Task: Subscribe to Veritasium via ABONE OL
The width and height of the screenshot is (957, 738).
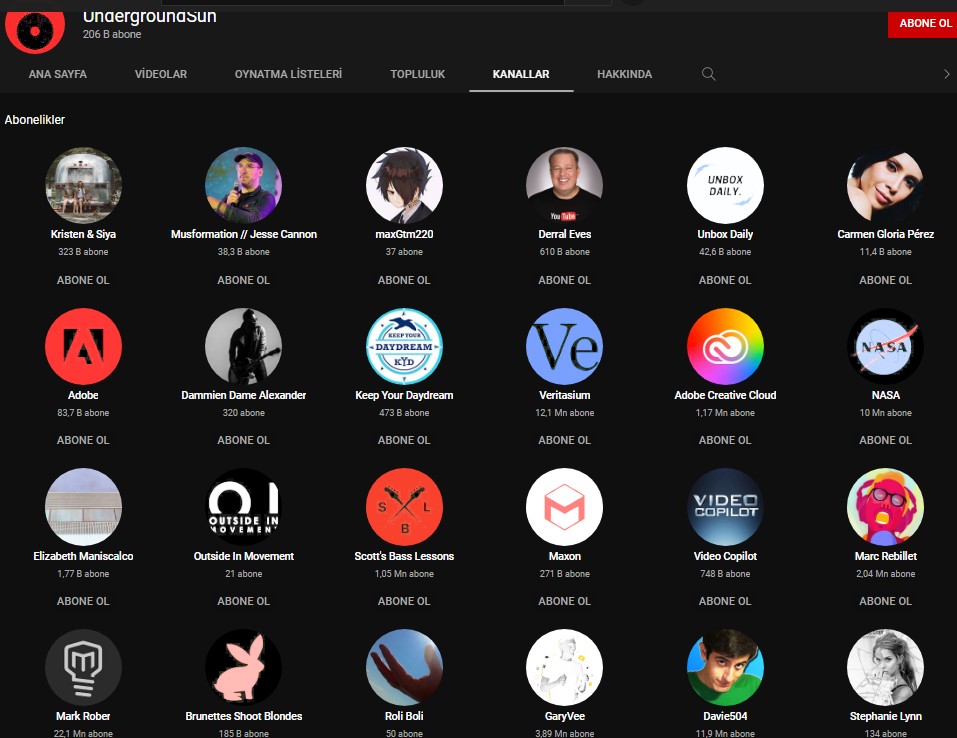Action: (565, 440)
